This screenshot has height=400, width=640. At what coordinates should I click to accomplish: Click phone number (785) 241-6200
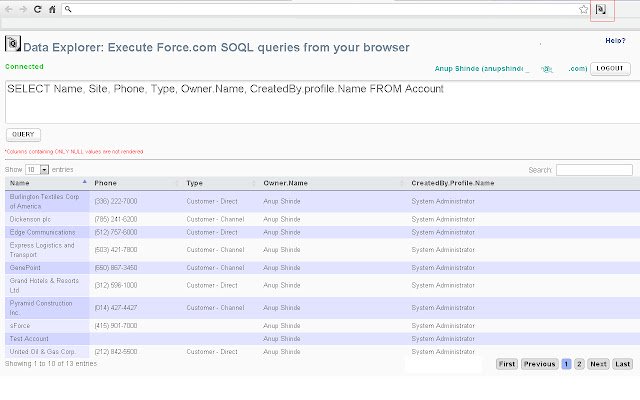tap(116, 220)
